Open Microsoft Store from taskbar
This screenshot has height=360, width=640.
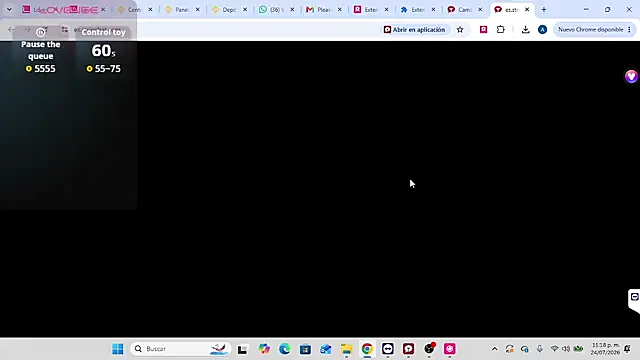pyautogui.click(x=305, y=349)
